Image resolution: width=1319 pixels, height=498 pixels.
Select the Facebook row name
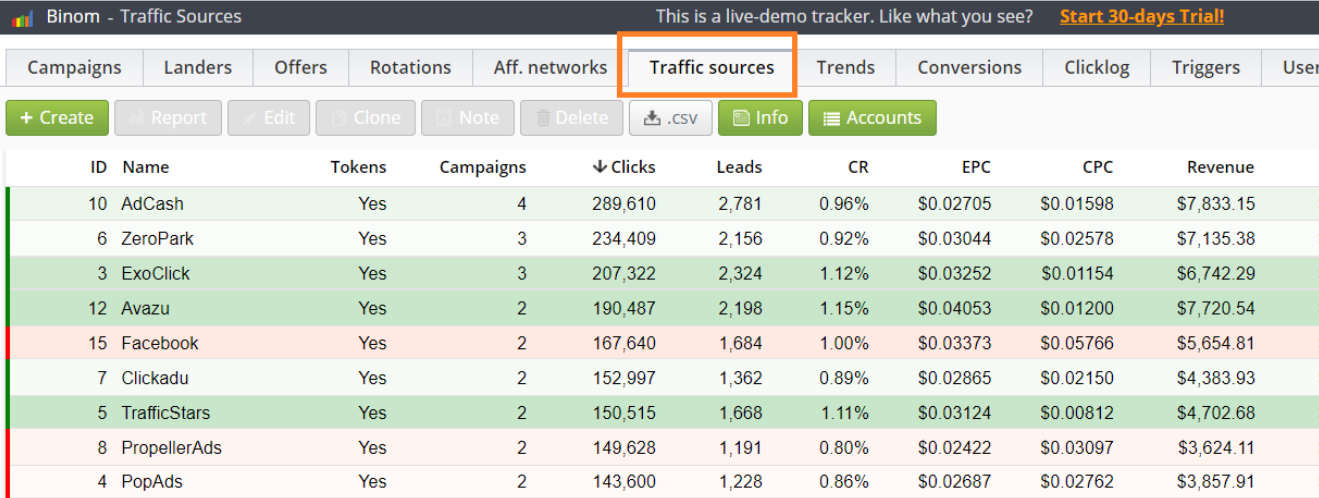(x=160, y=343)
